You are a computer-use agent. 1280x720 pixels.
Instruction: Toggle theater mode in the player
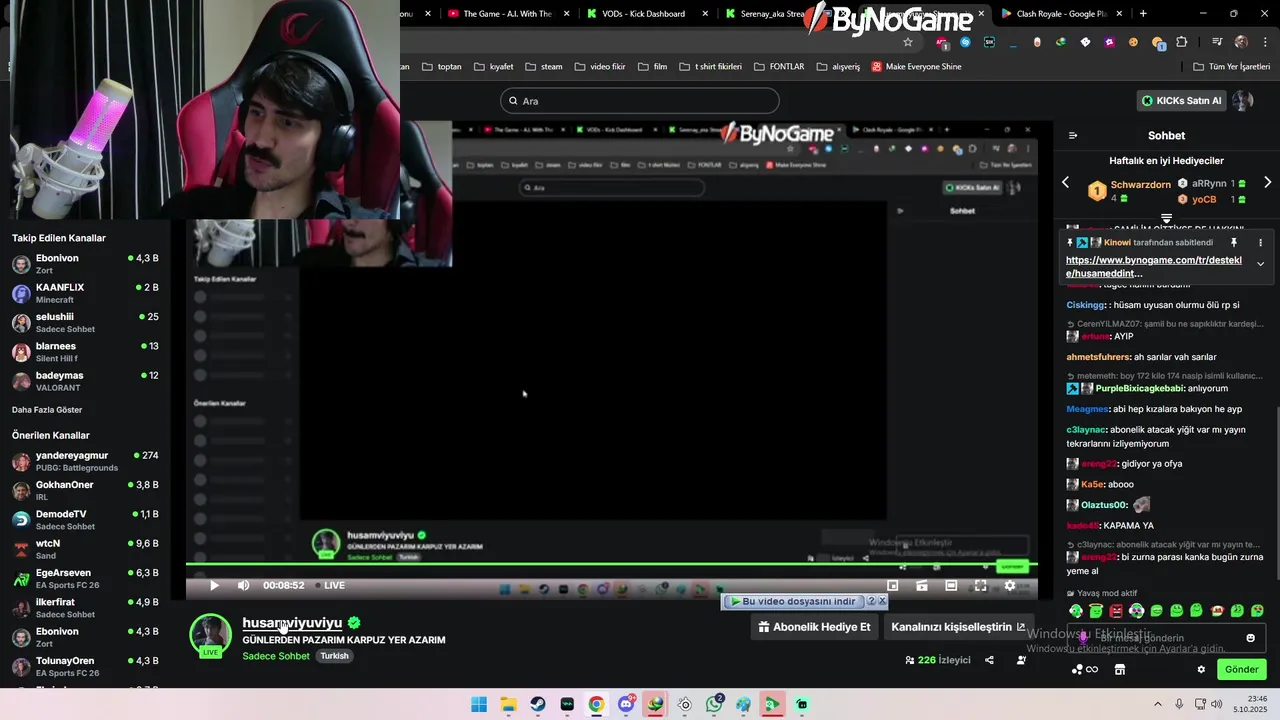tap(951, 586)
